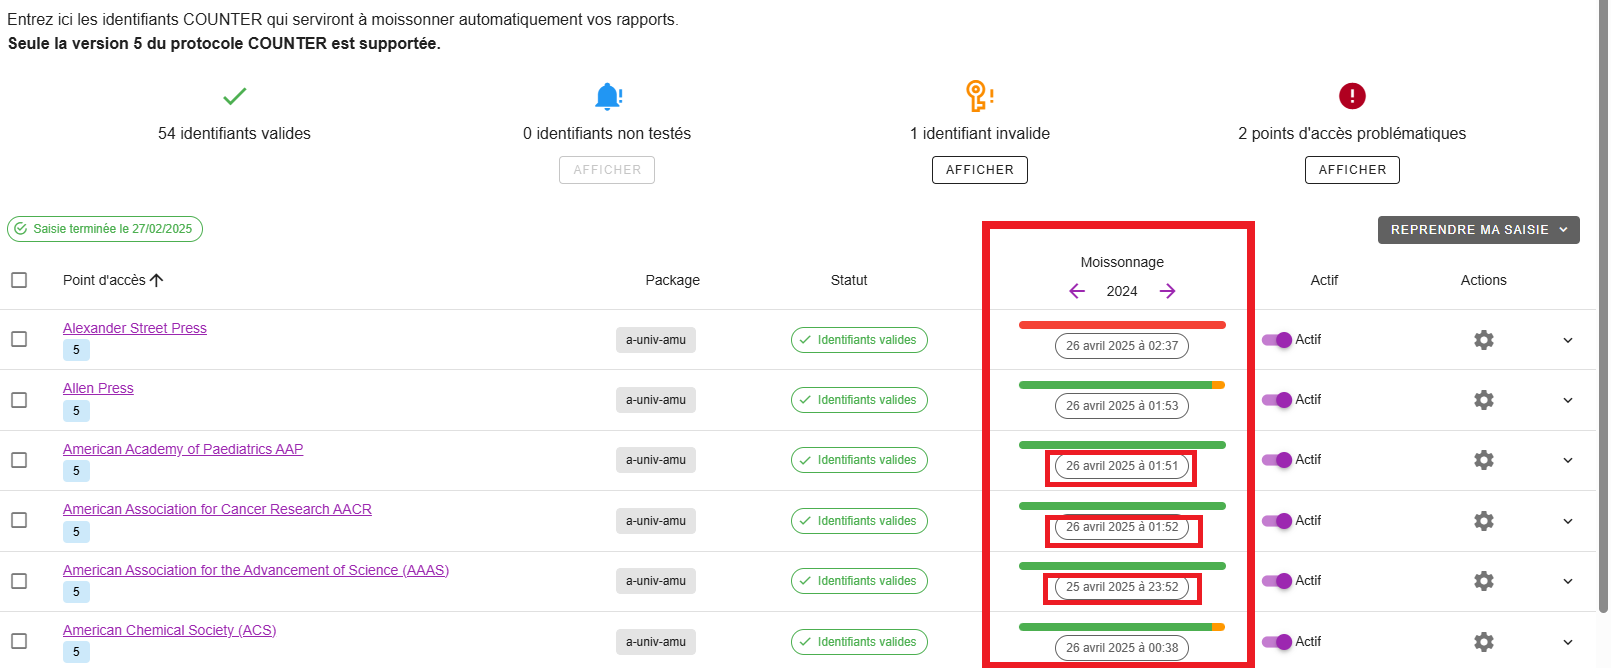Check the select-all header checkbox
This screenshot has width=1611, height=668.
pyautogui.click(x=19, y=280)
